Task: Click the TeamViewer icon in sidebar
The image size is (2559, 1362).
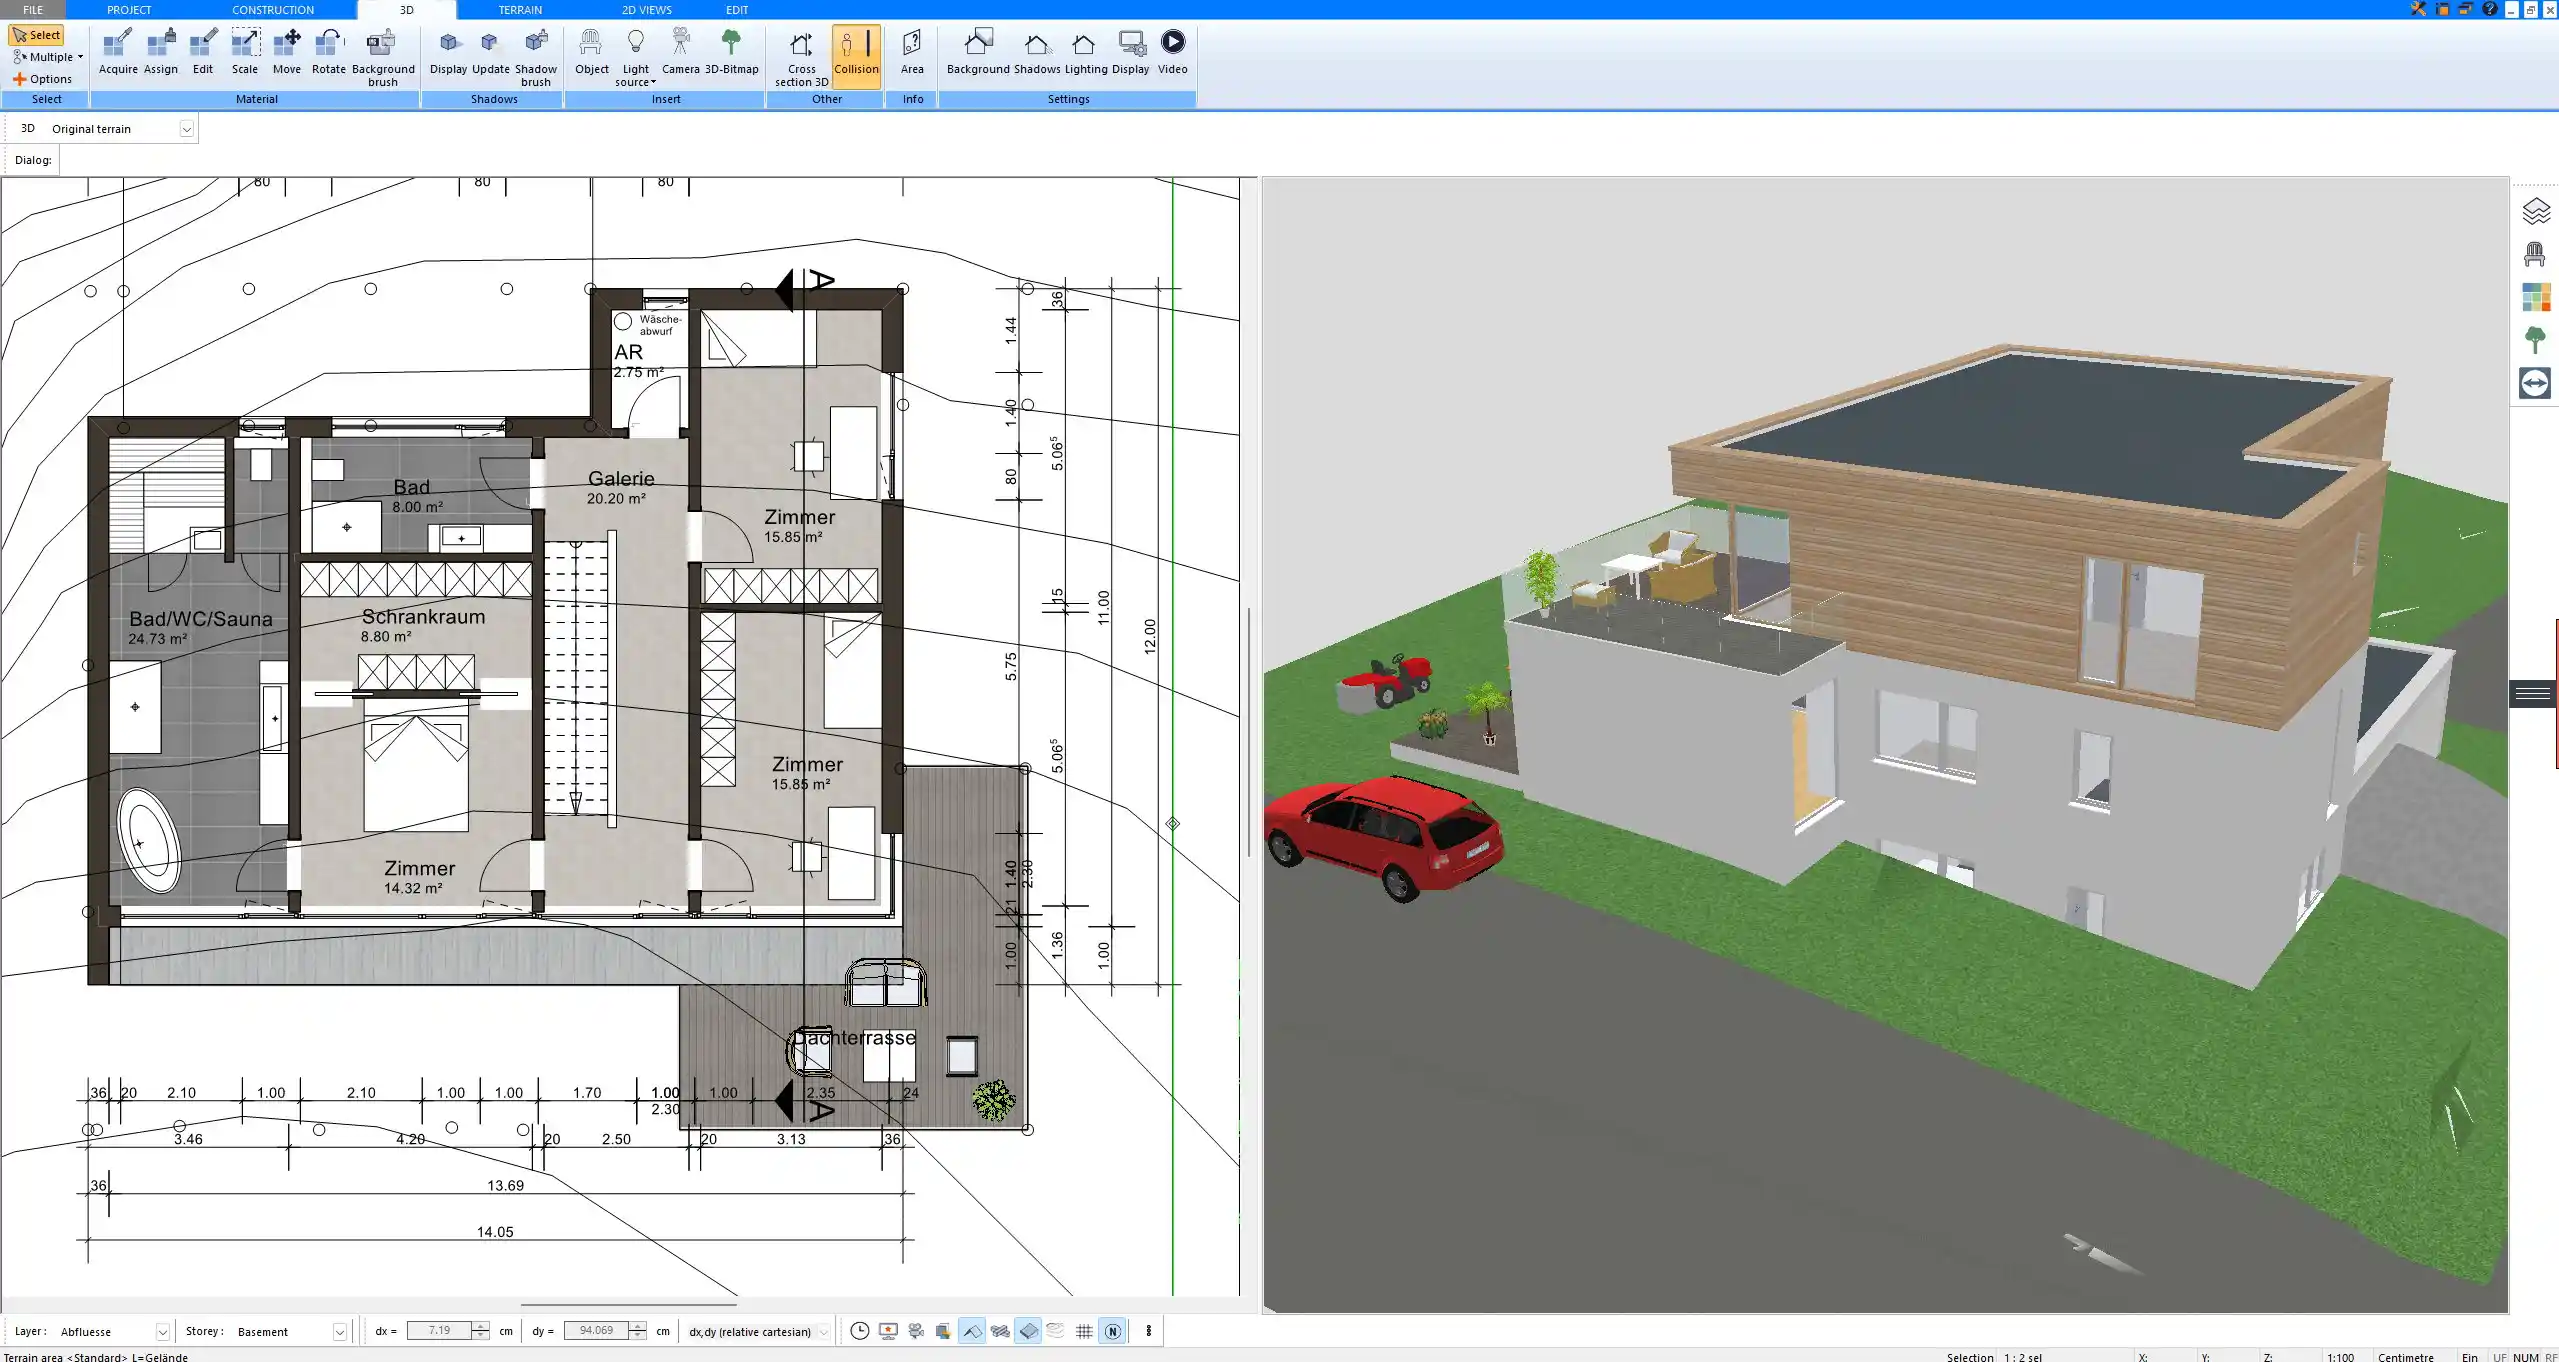Action: pos(2535,383)
